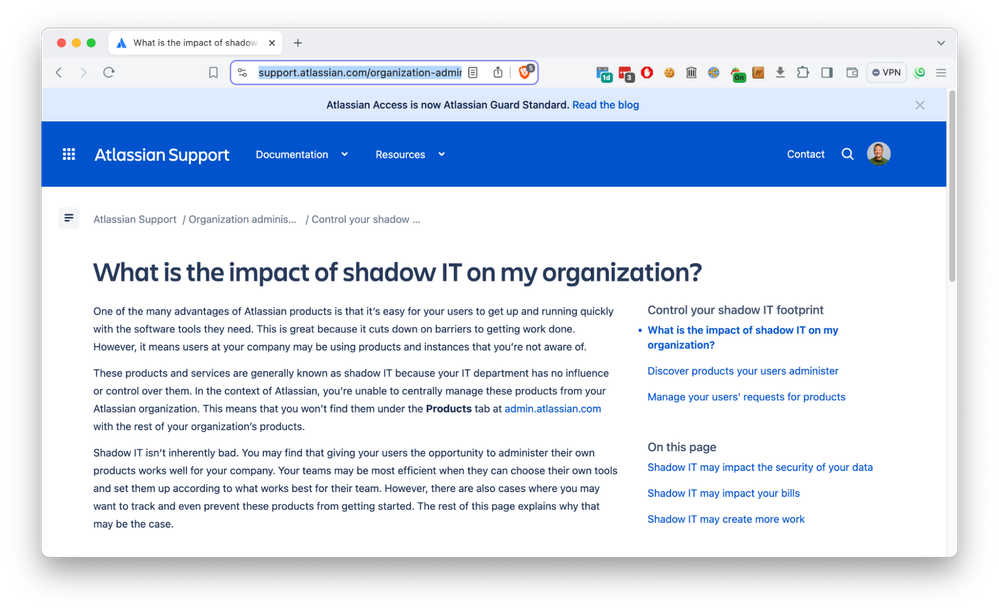Select the 'What is the impact of shadow' tab

point(196,43)
